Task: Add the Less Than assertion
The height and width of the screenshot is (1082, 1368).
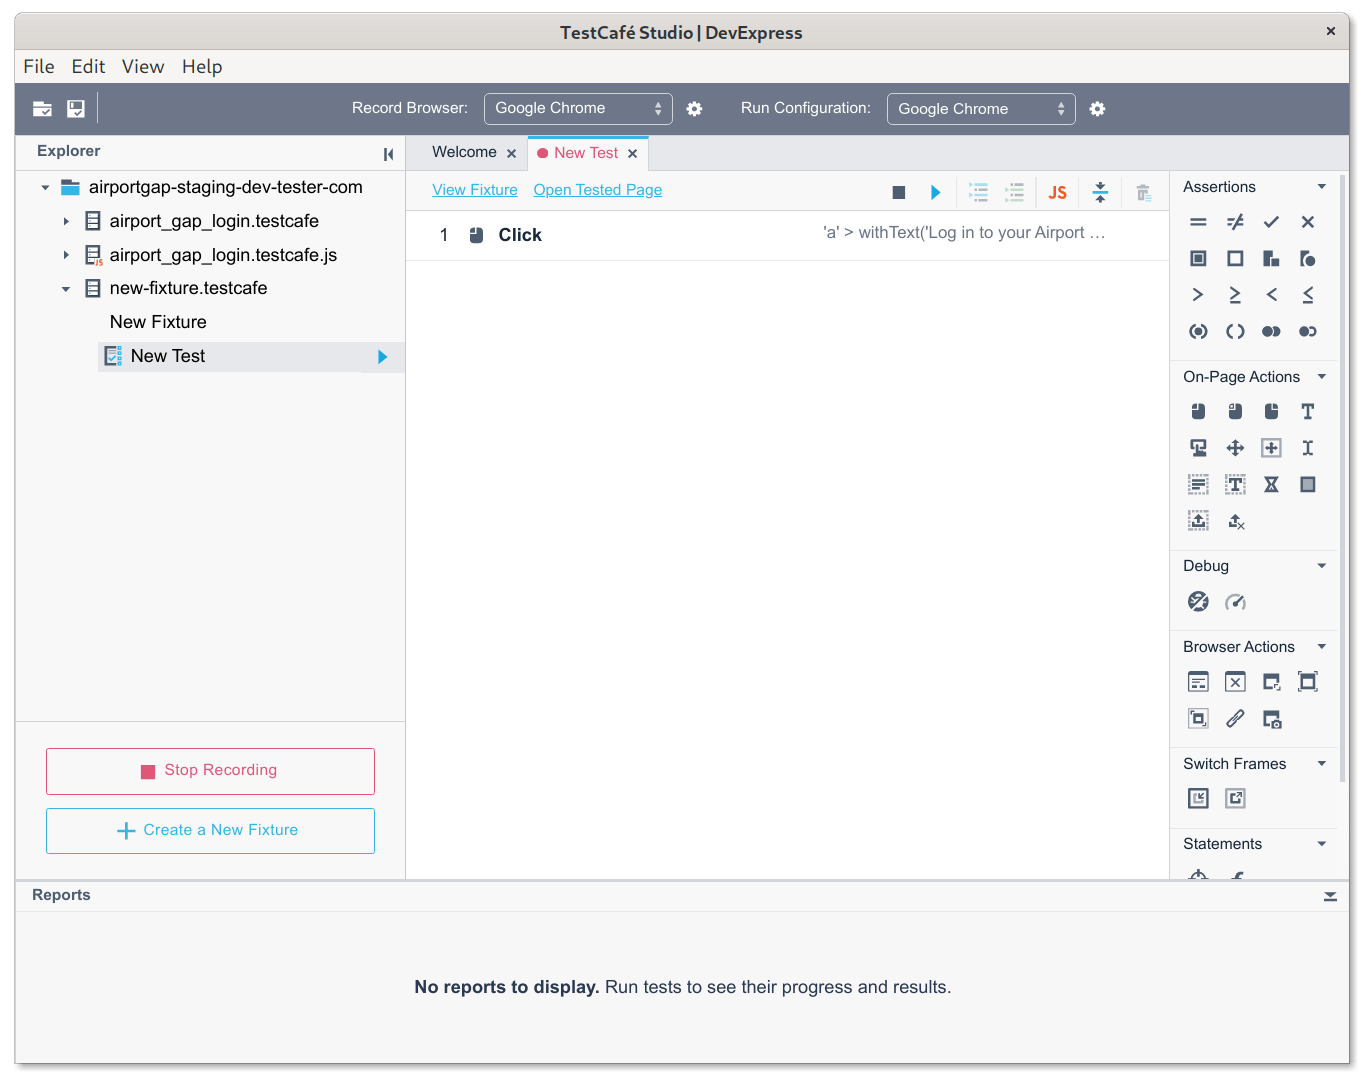Action: pyautogui.click(x=1271, y=295)
